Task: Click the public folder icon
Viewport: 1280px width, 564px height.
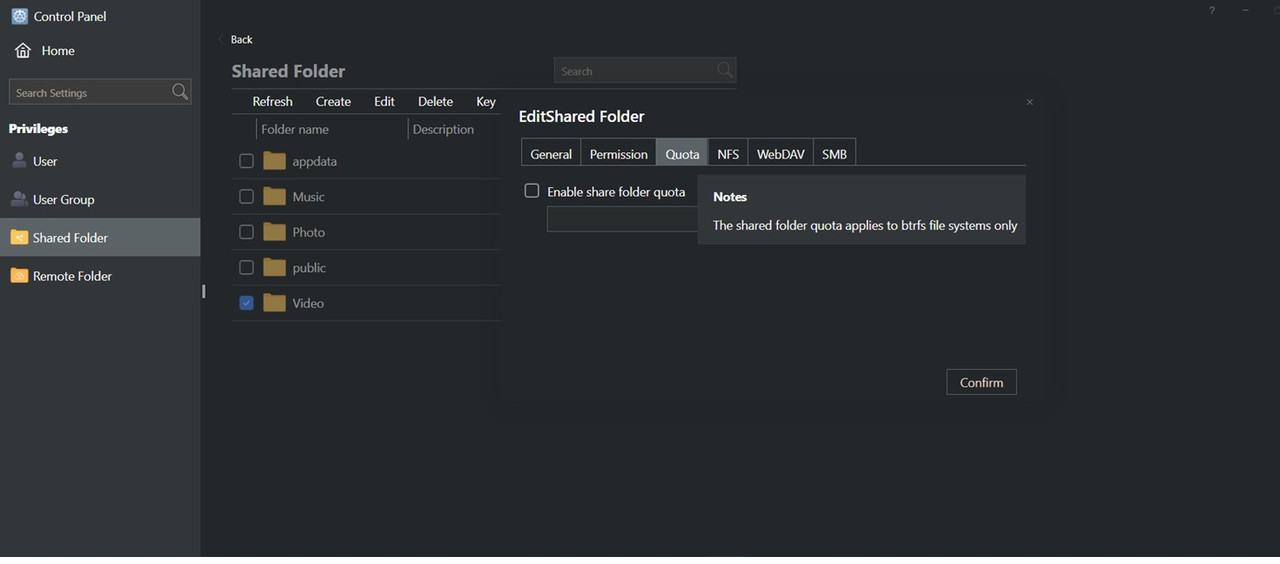Action: tap(275, 267)
